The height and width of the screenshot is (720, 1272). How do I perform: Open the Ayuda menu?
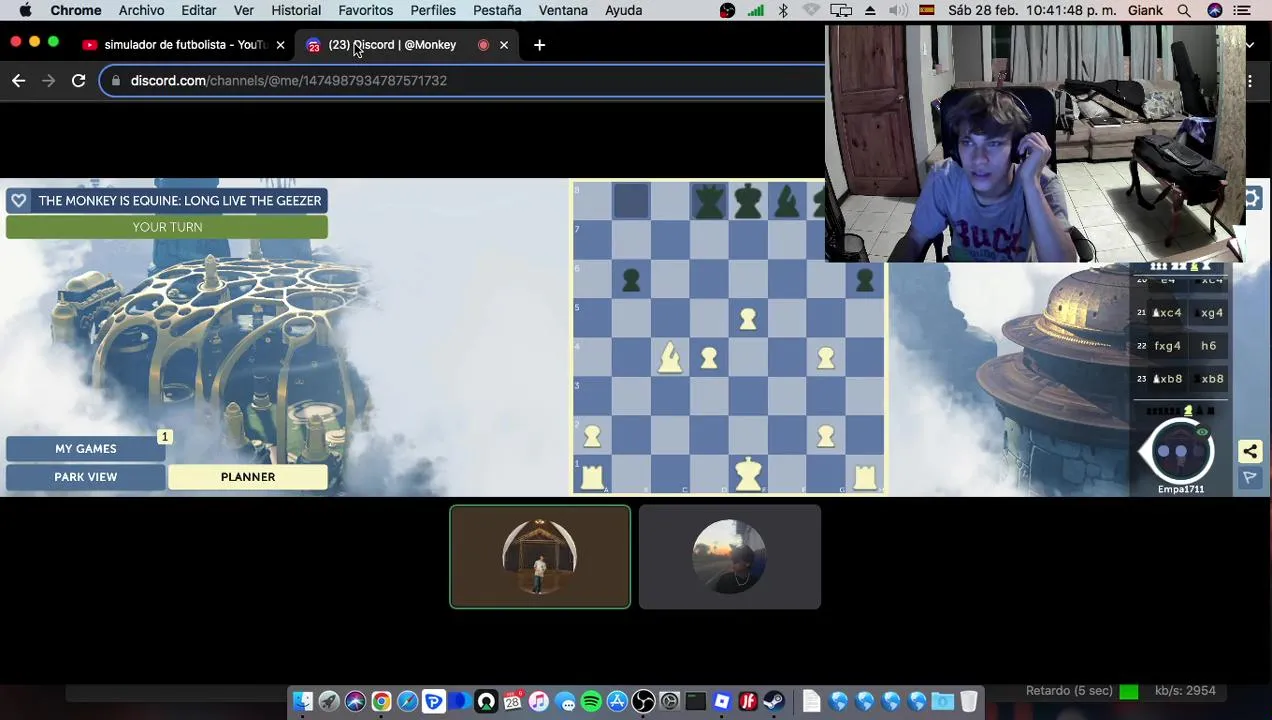pyautogui.click(x=623, y=11)
